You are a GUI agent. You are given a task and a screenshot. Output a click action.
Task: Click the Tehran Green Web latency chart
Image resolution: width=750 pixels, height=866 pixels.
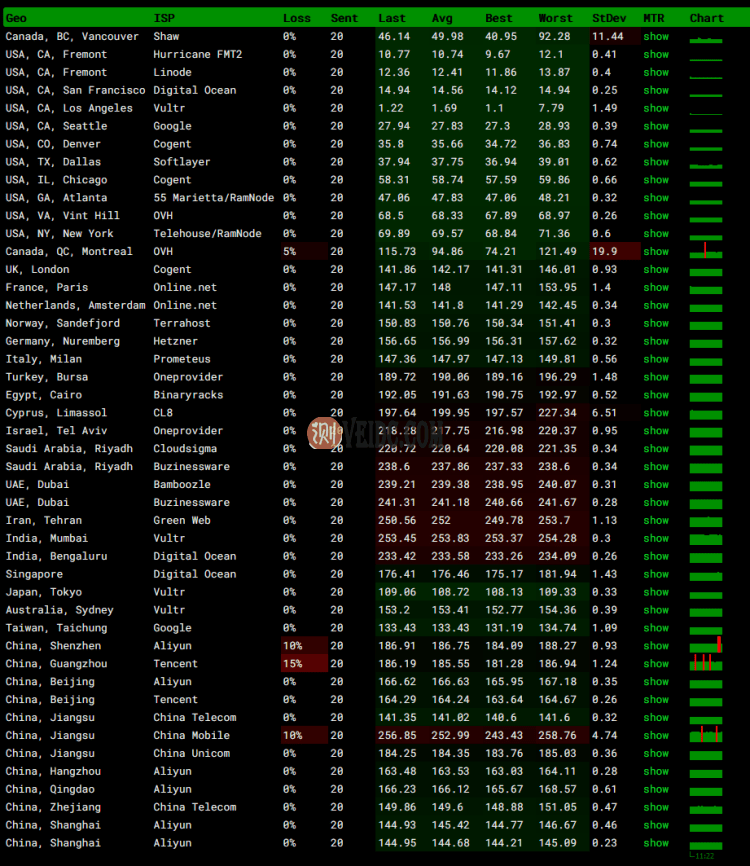coord(706,520)
